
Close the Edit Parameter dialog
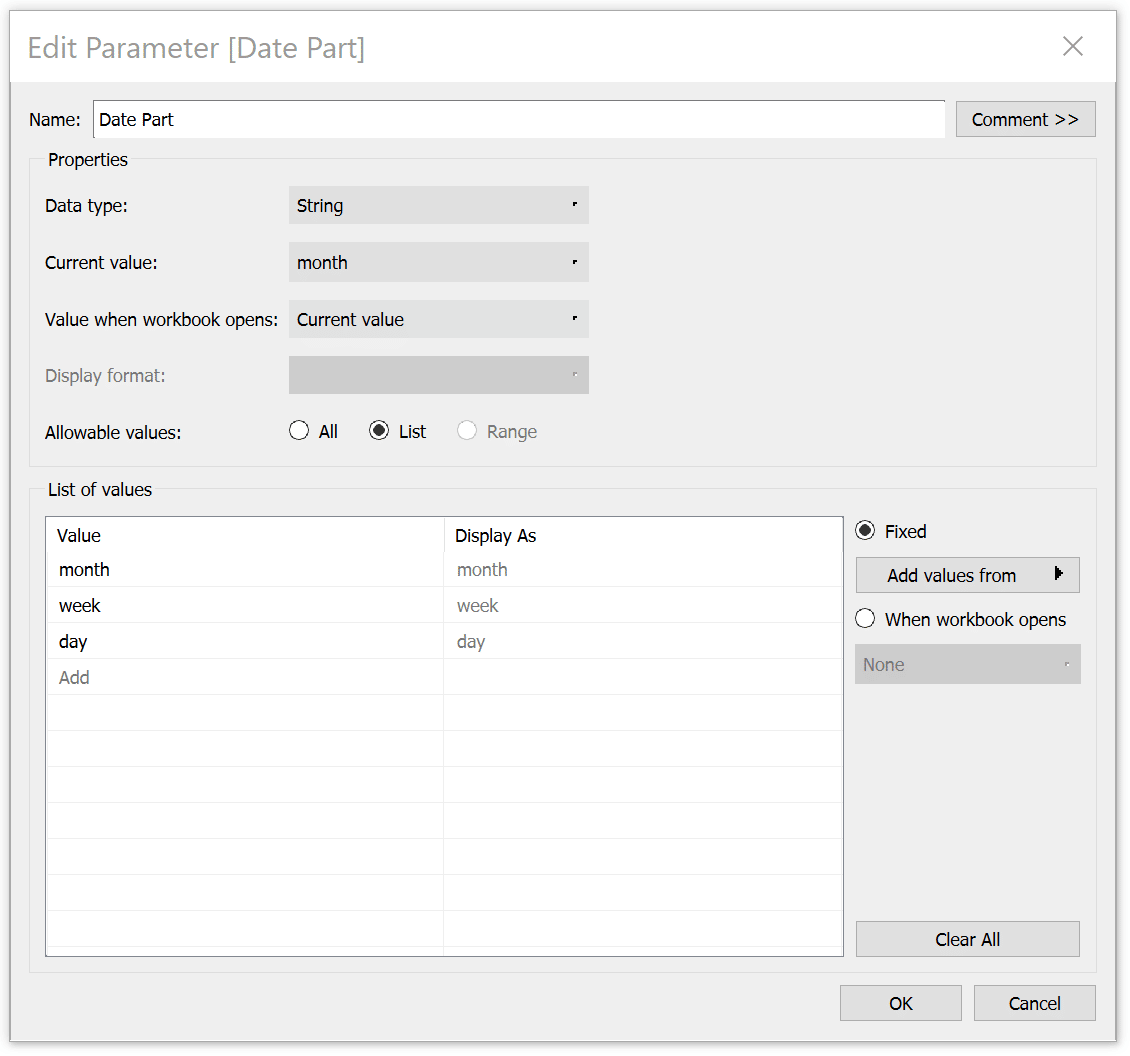(x=1072, y=46)
